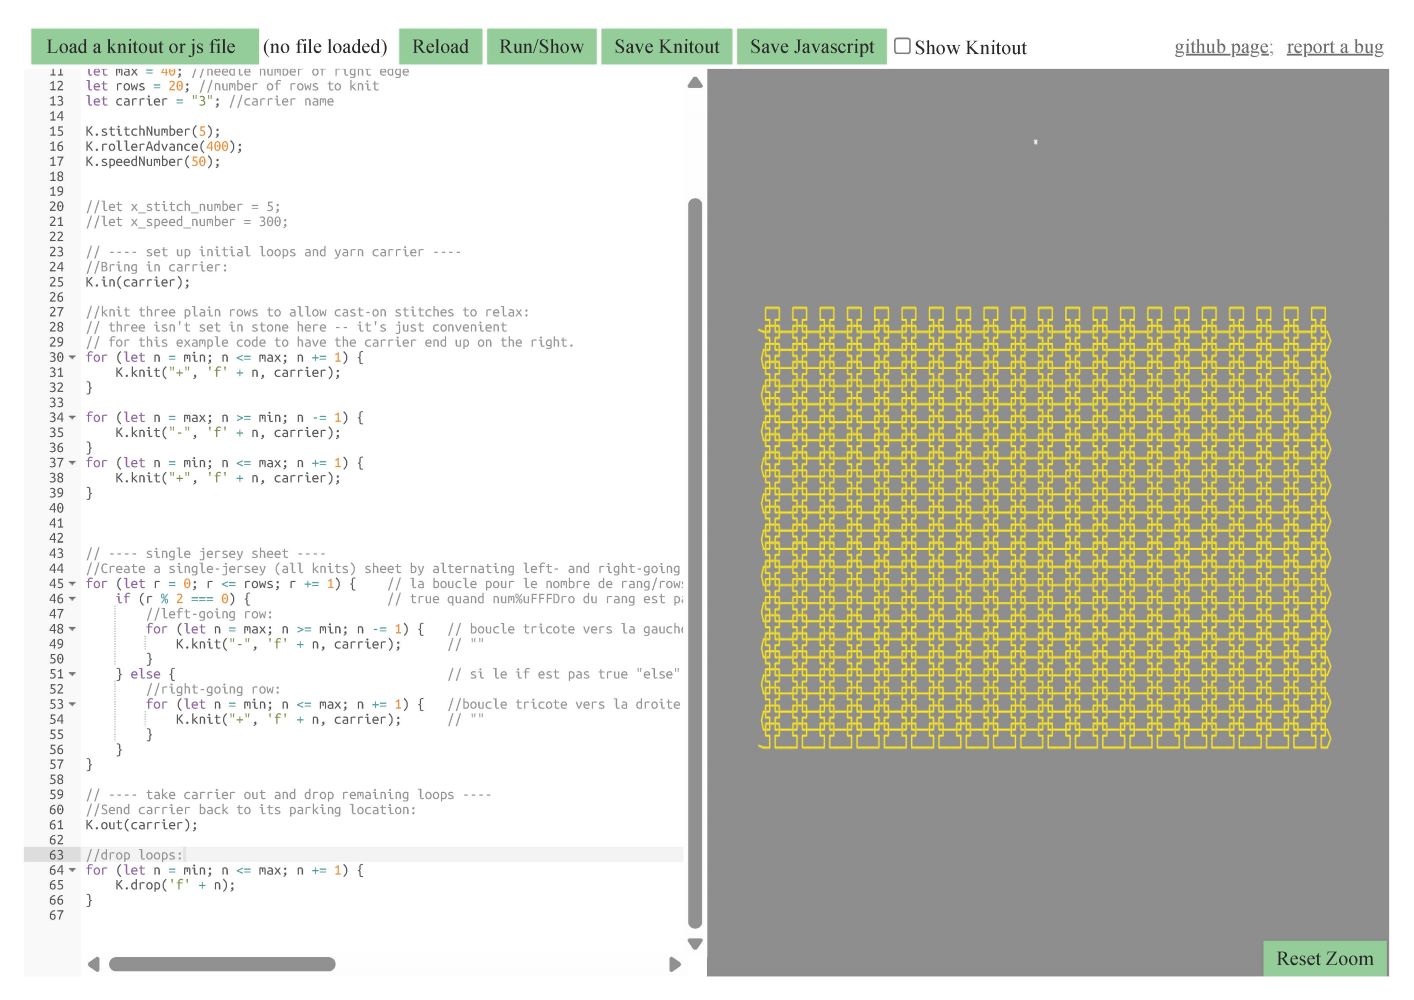Click line number 25 in gutter

point(56,282)
